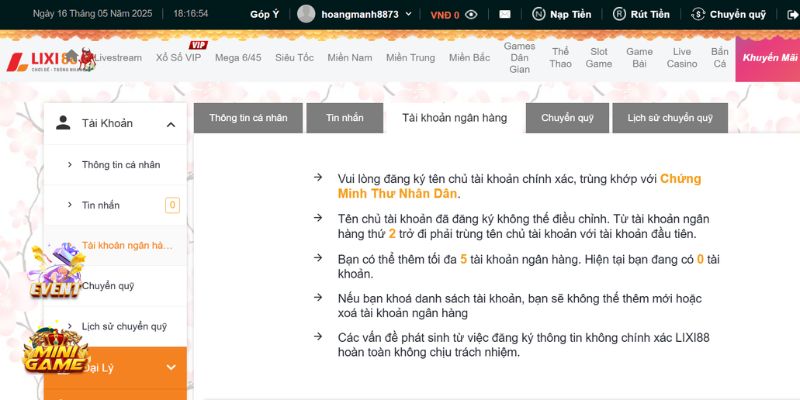
Task: Select sidebar Tài khoản ngân hàng item
Action: 115,245
